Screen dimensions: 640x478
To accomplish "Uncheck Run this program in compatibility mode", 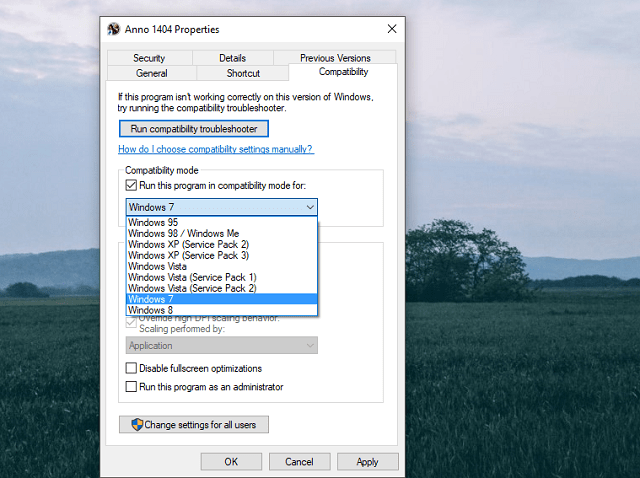I will [131, 185].
